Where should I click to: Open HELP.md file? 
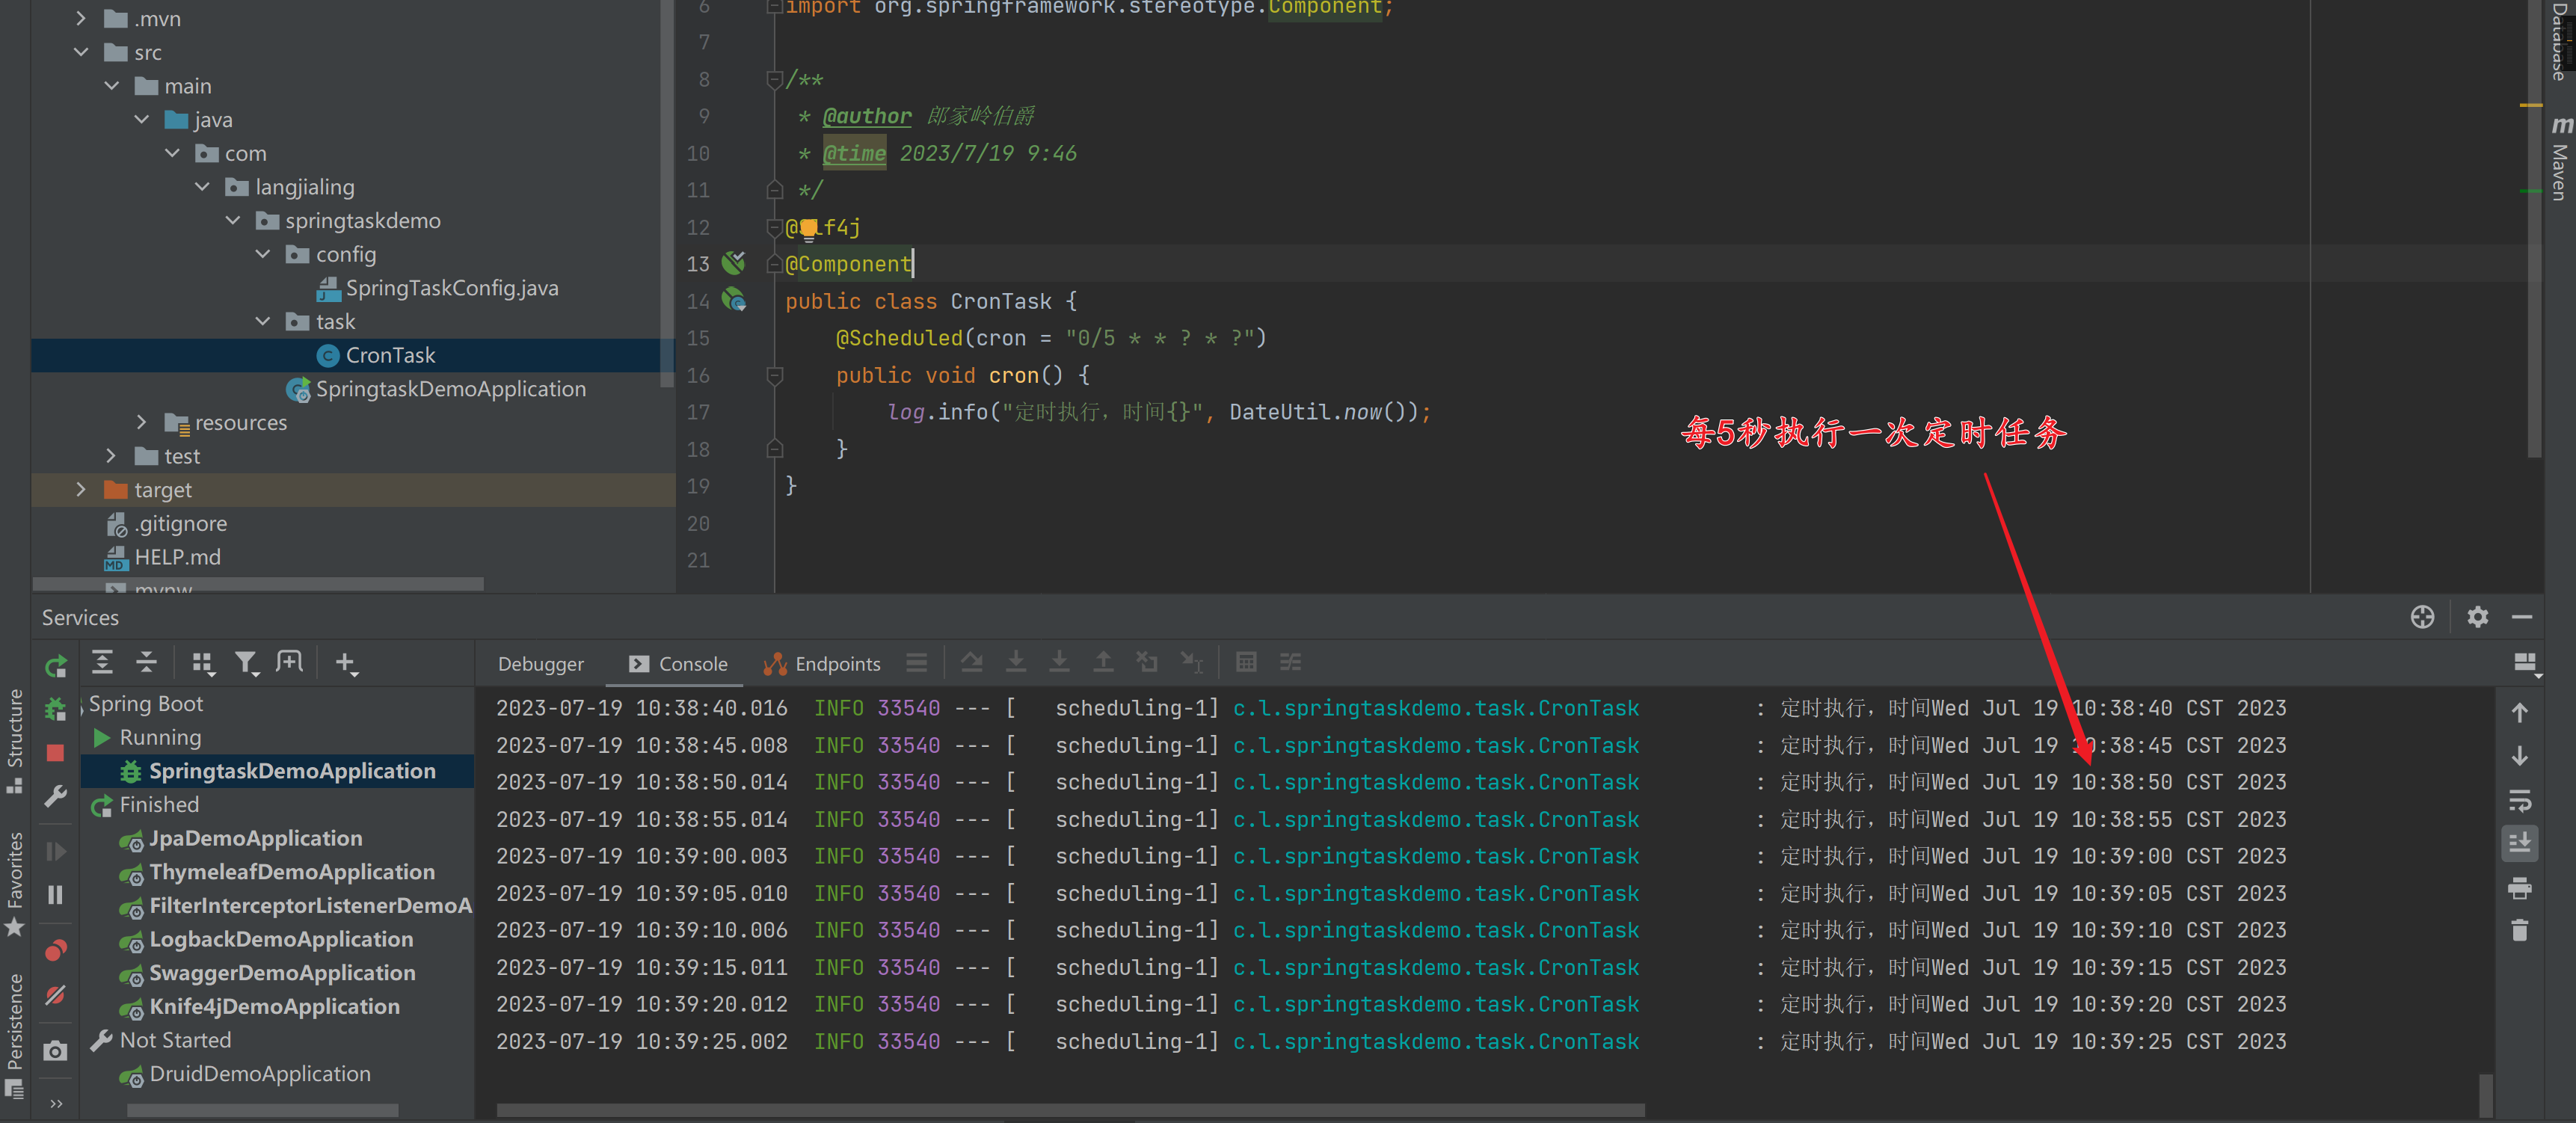click(163, 557)
